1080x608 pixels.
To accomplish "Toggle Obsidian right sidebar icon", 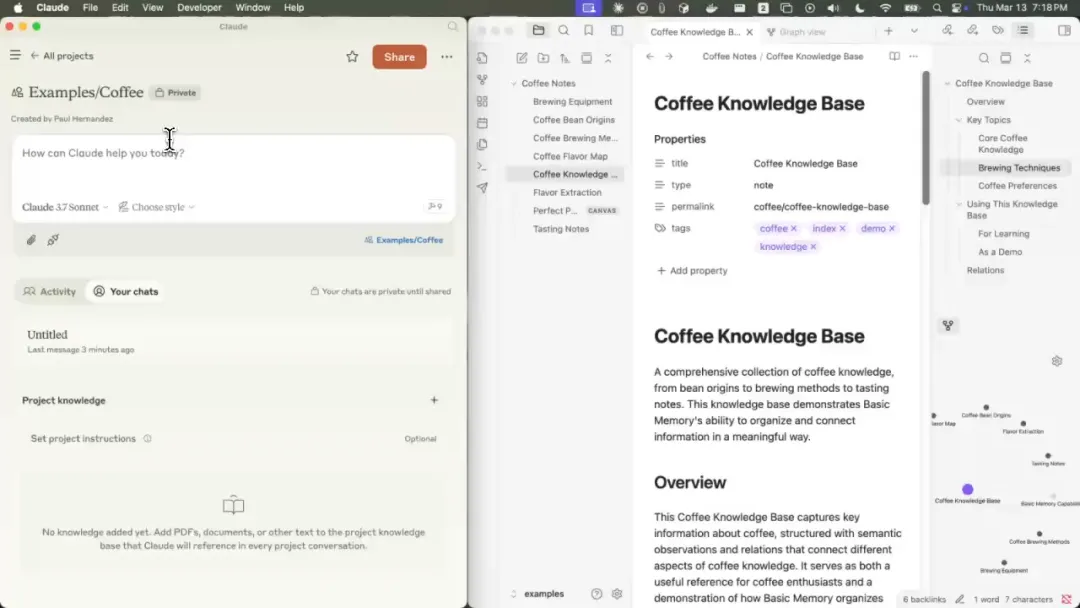I will click(1064, 30).
